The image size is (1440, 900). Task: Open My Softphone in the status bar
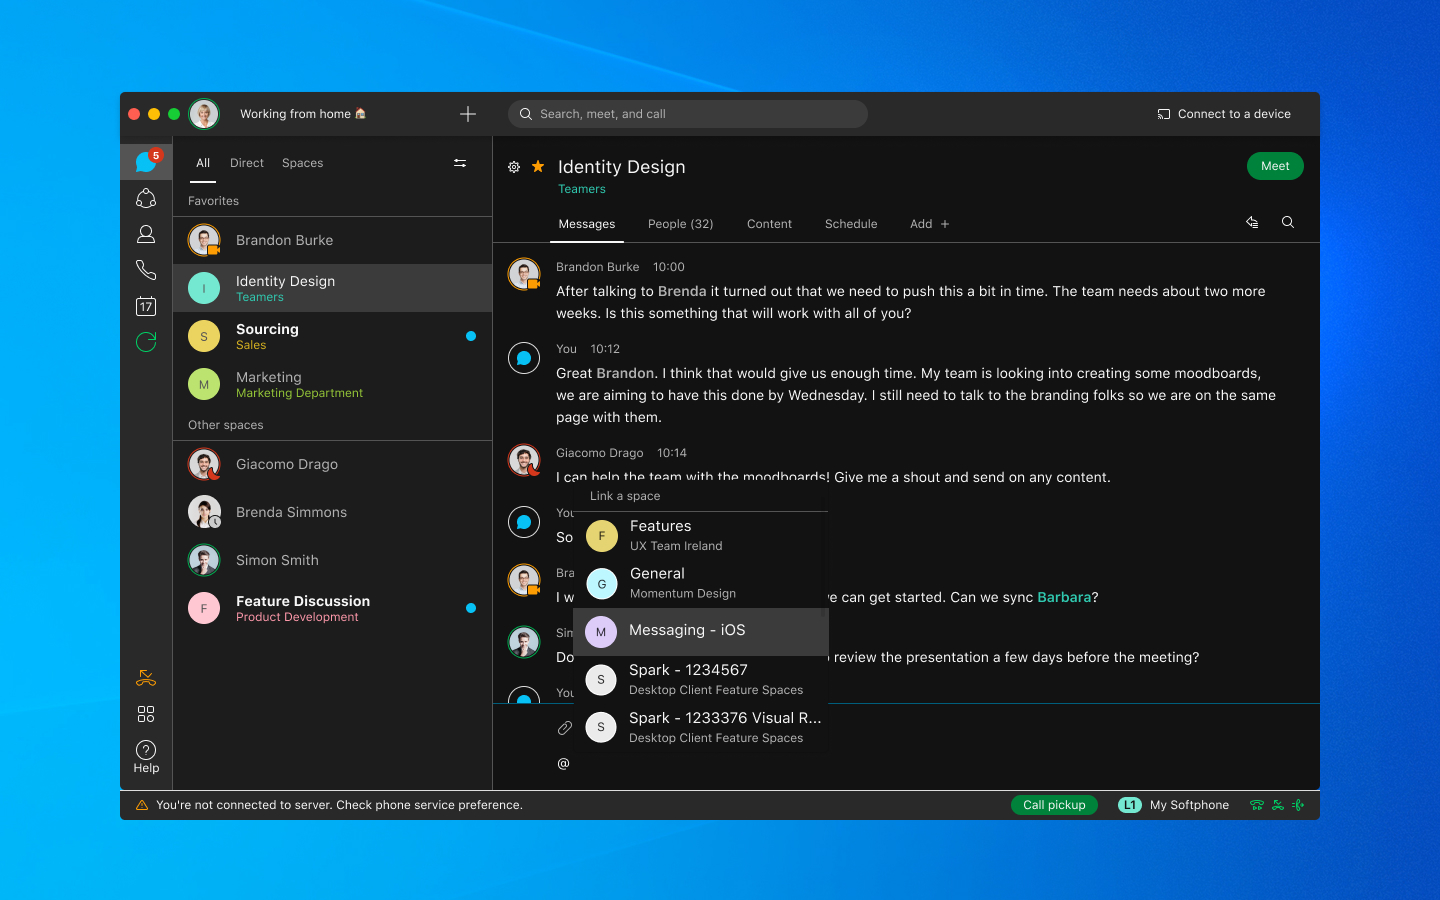click(x=1189, y=805)
